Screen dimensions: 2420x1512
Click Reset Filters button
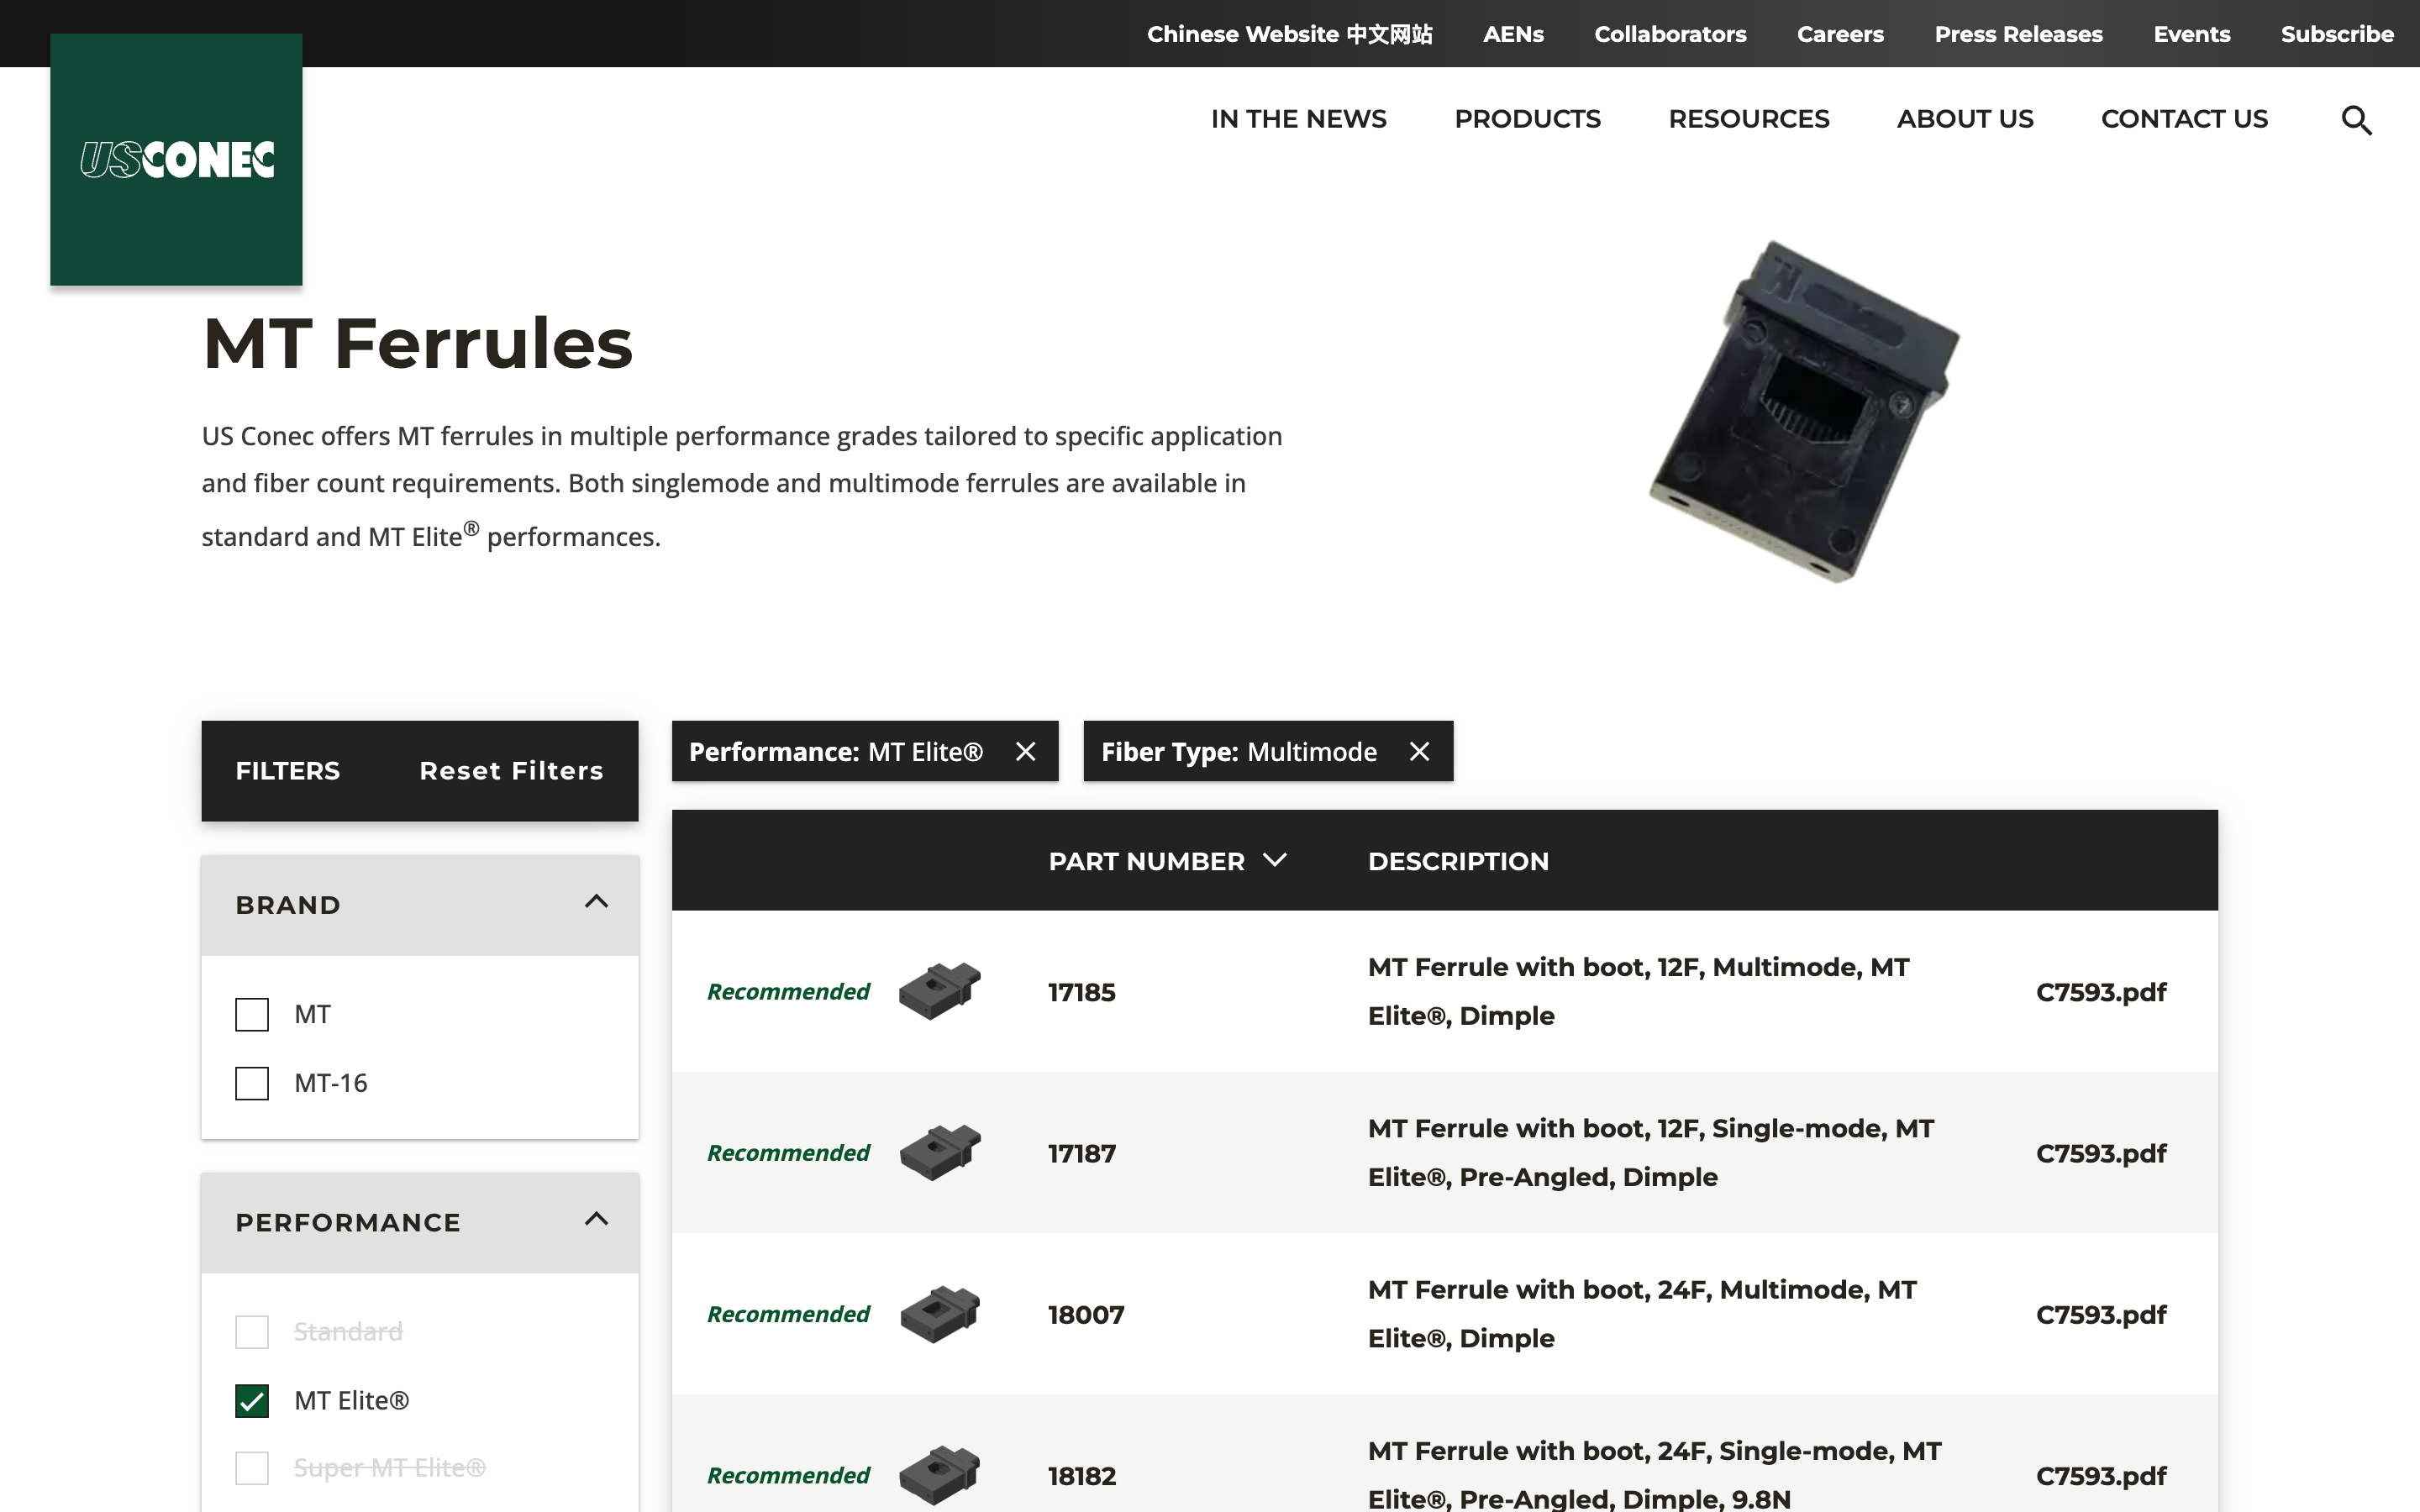(511, 771)
